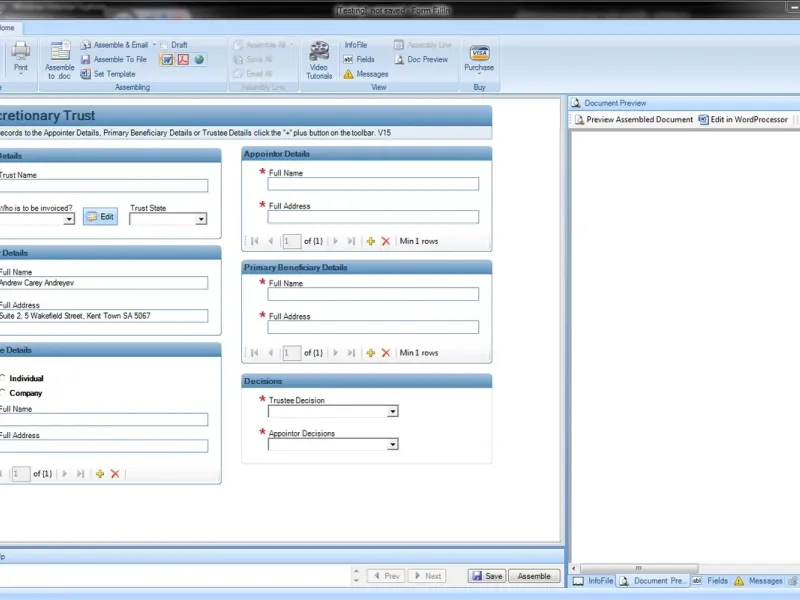Switch to the Messages bottom tab
The width and height of the screenshot is (800, 600).
pyautogui.click(x=758, y=581)
